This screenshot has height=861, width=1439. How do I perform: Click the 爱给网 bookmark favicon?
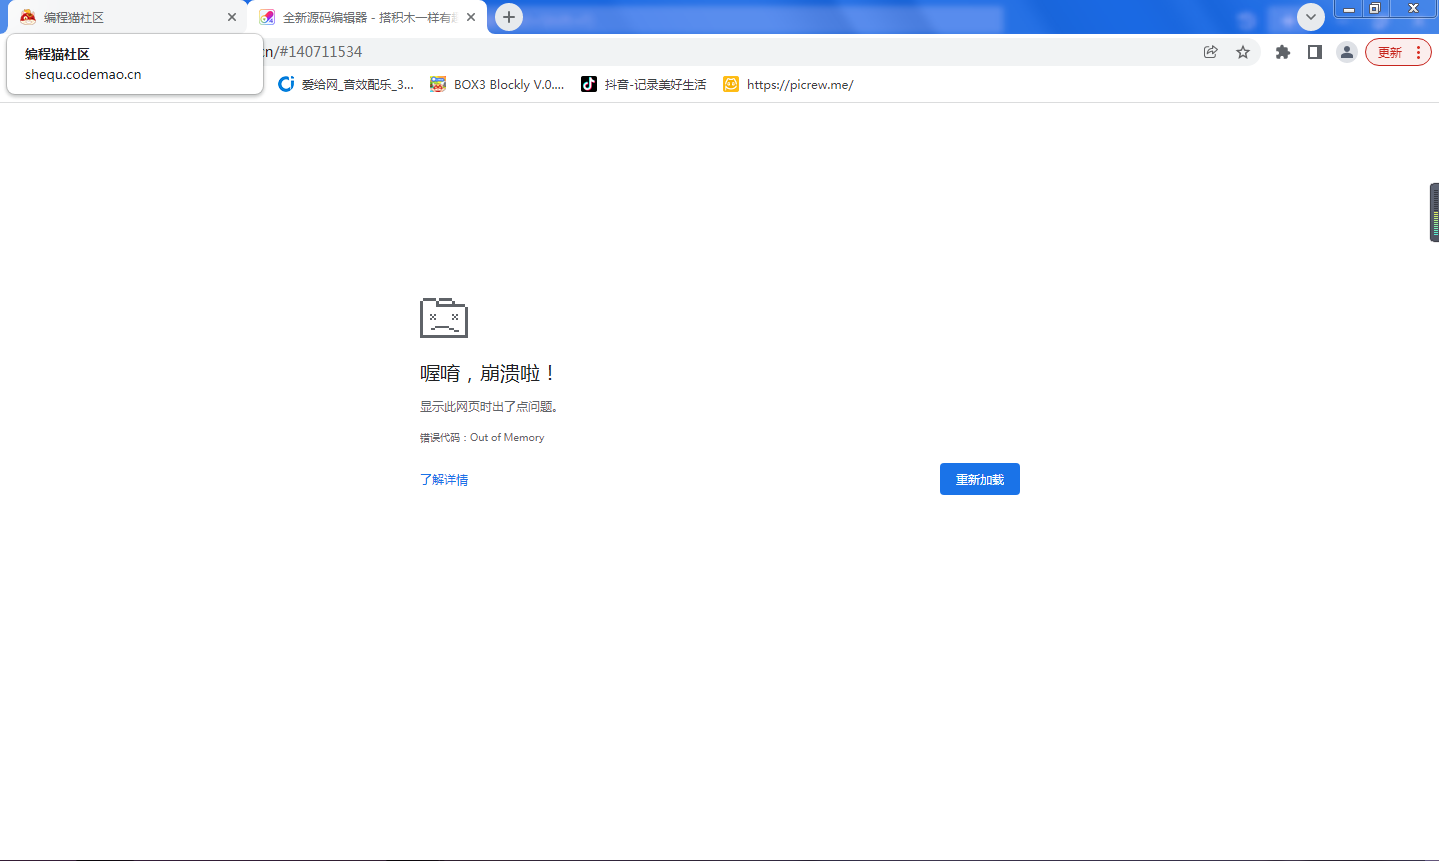286,84
